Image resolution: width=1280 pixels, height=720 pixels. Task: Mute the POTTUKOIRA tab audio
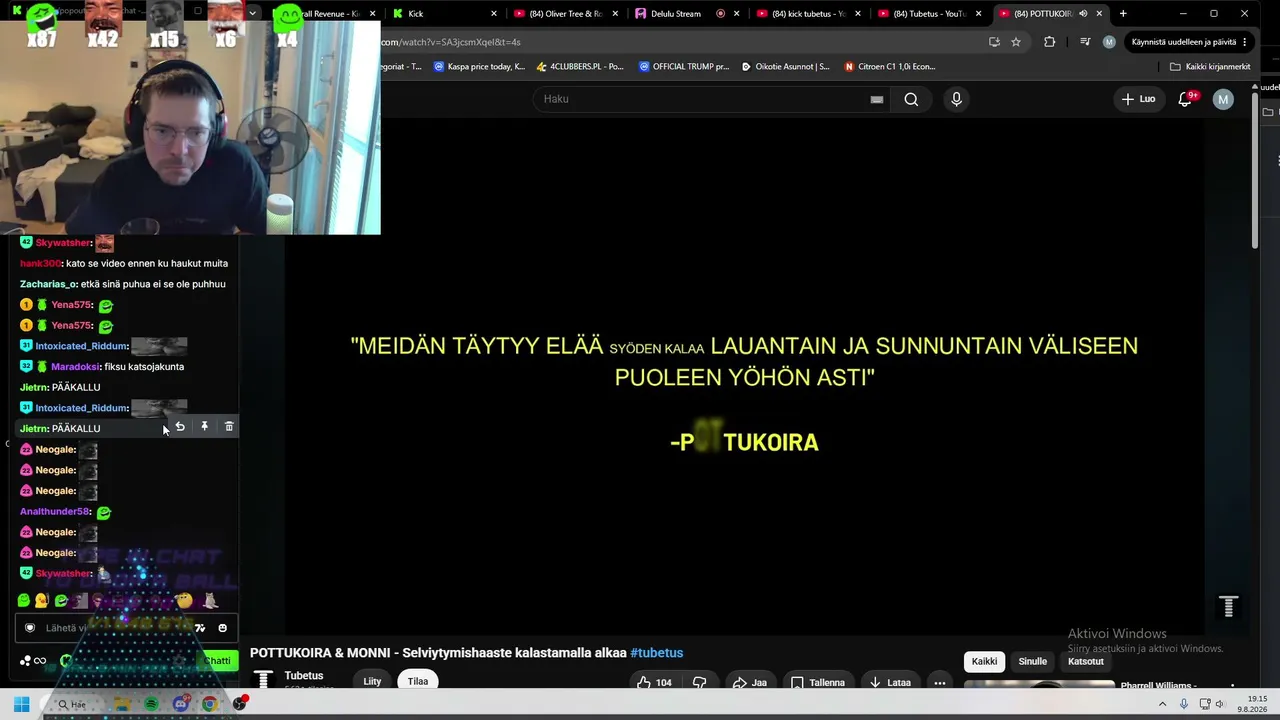tap(1083, 14)
